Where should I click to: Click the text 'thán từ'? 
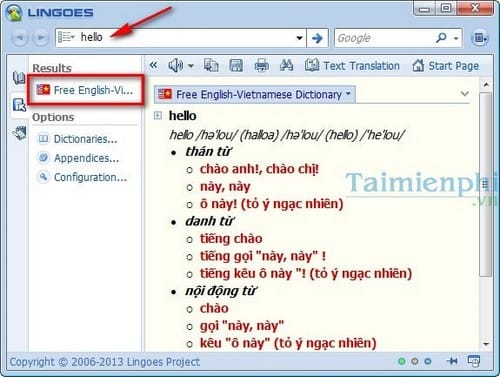(208, 152)
